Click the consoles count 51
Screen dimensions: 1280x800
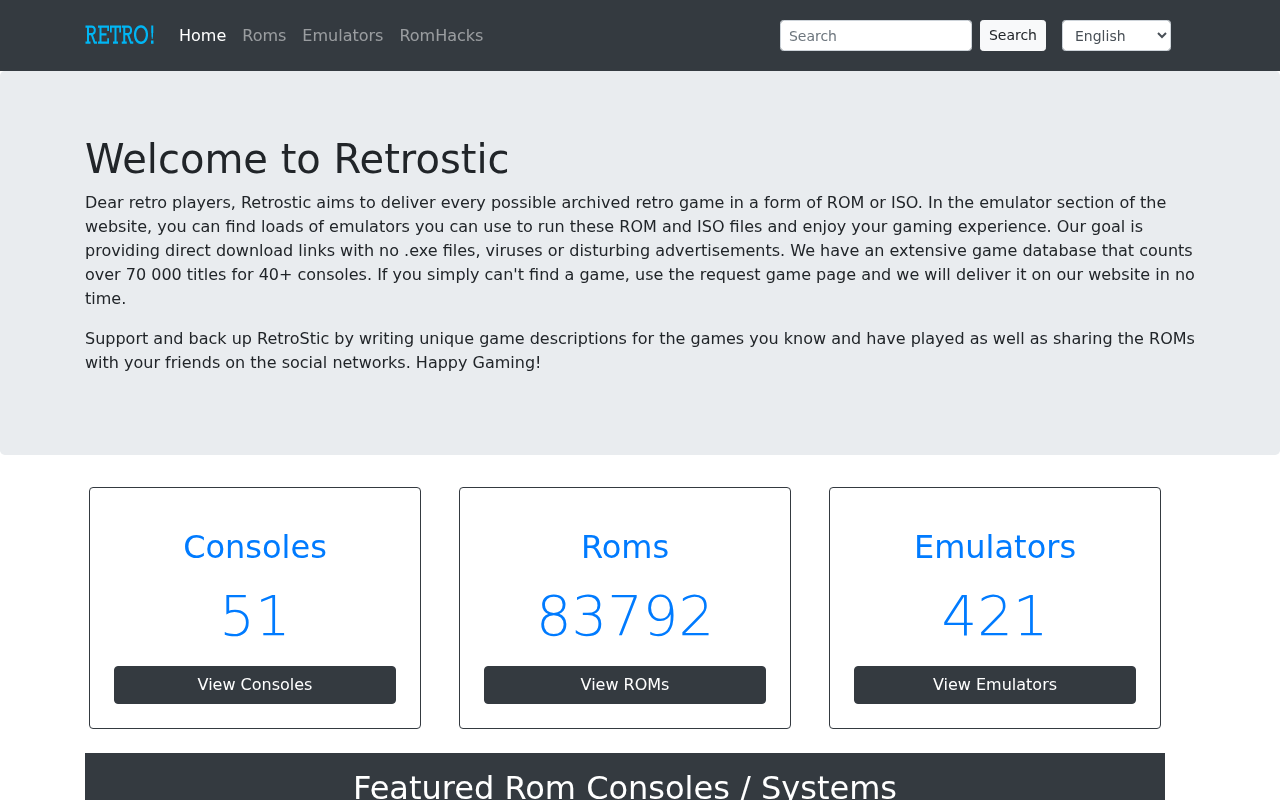pos(255,616)
